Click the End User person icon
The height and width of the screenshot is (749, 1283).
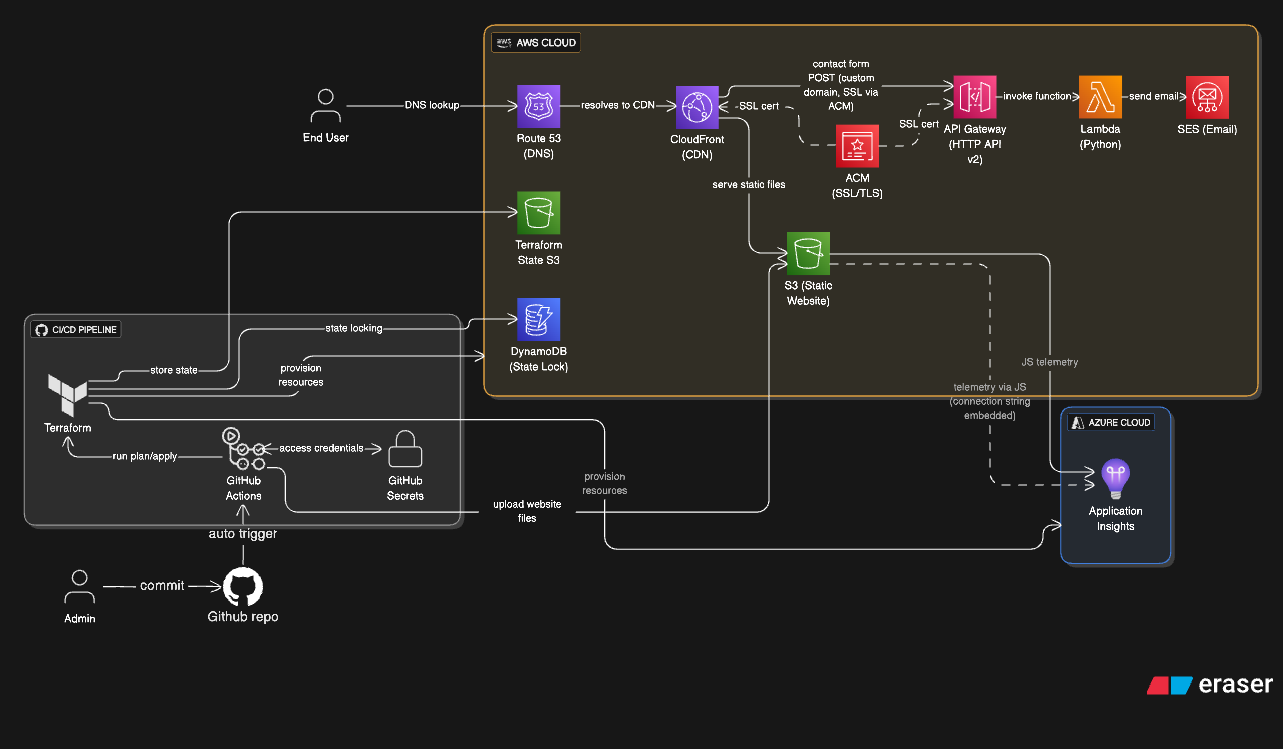(325, 106)
